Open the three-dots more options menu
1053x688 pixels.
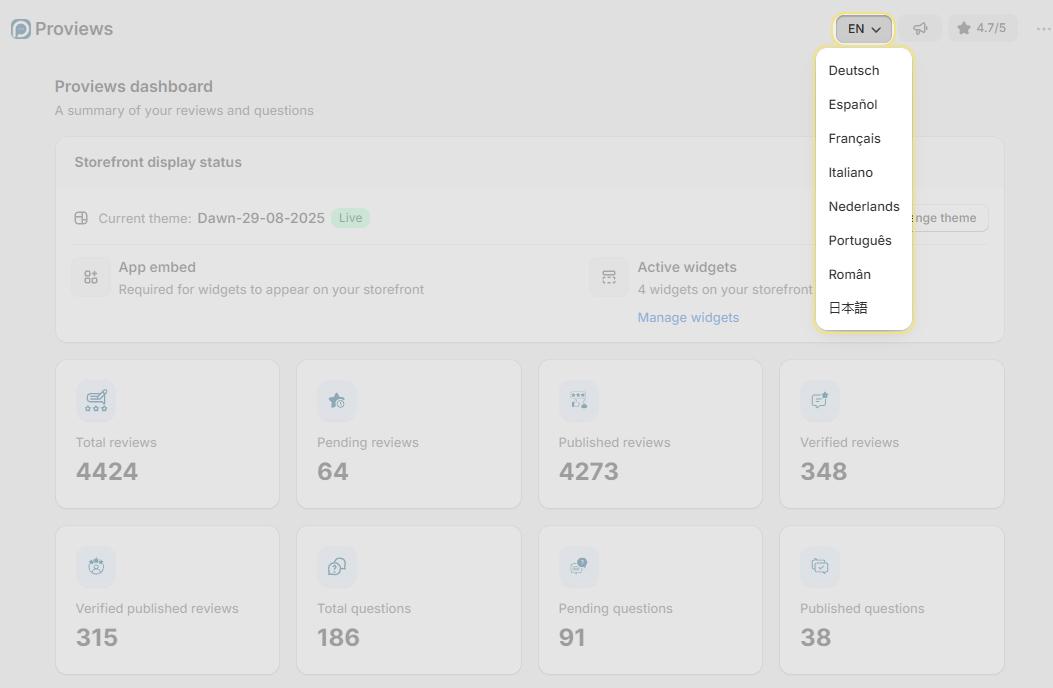coord(1043,28)
